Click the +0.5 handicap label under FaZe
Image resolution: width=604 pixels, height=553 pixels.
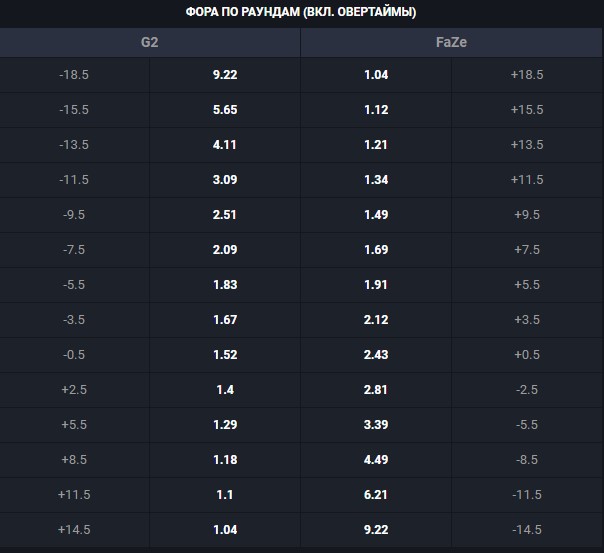point(527,355)
